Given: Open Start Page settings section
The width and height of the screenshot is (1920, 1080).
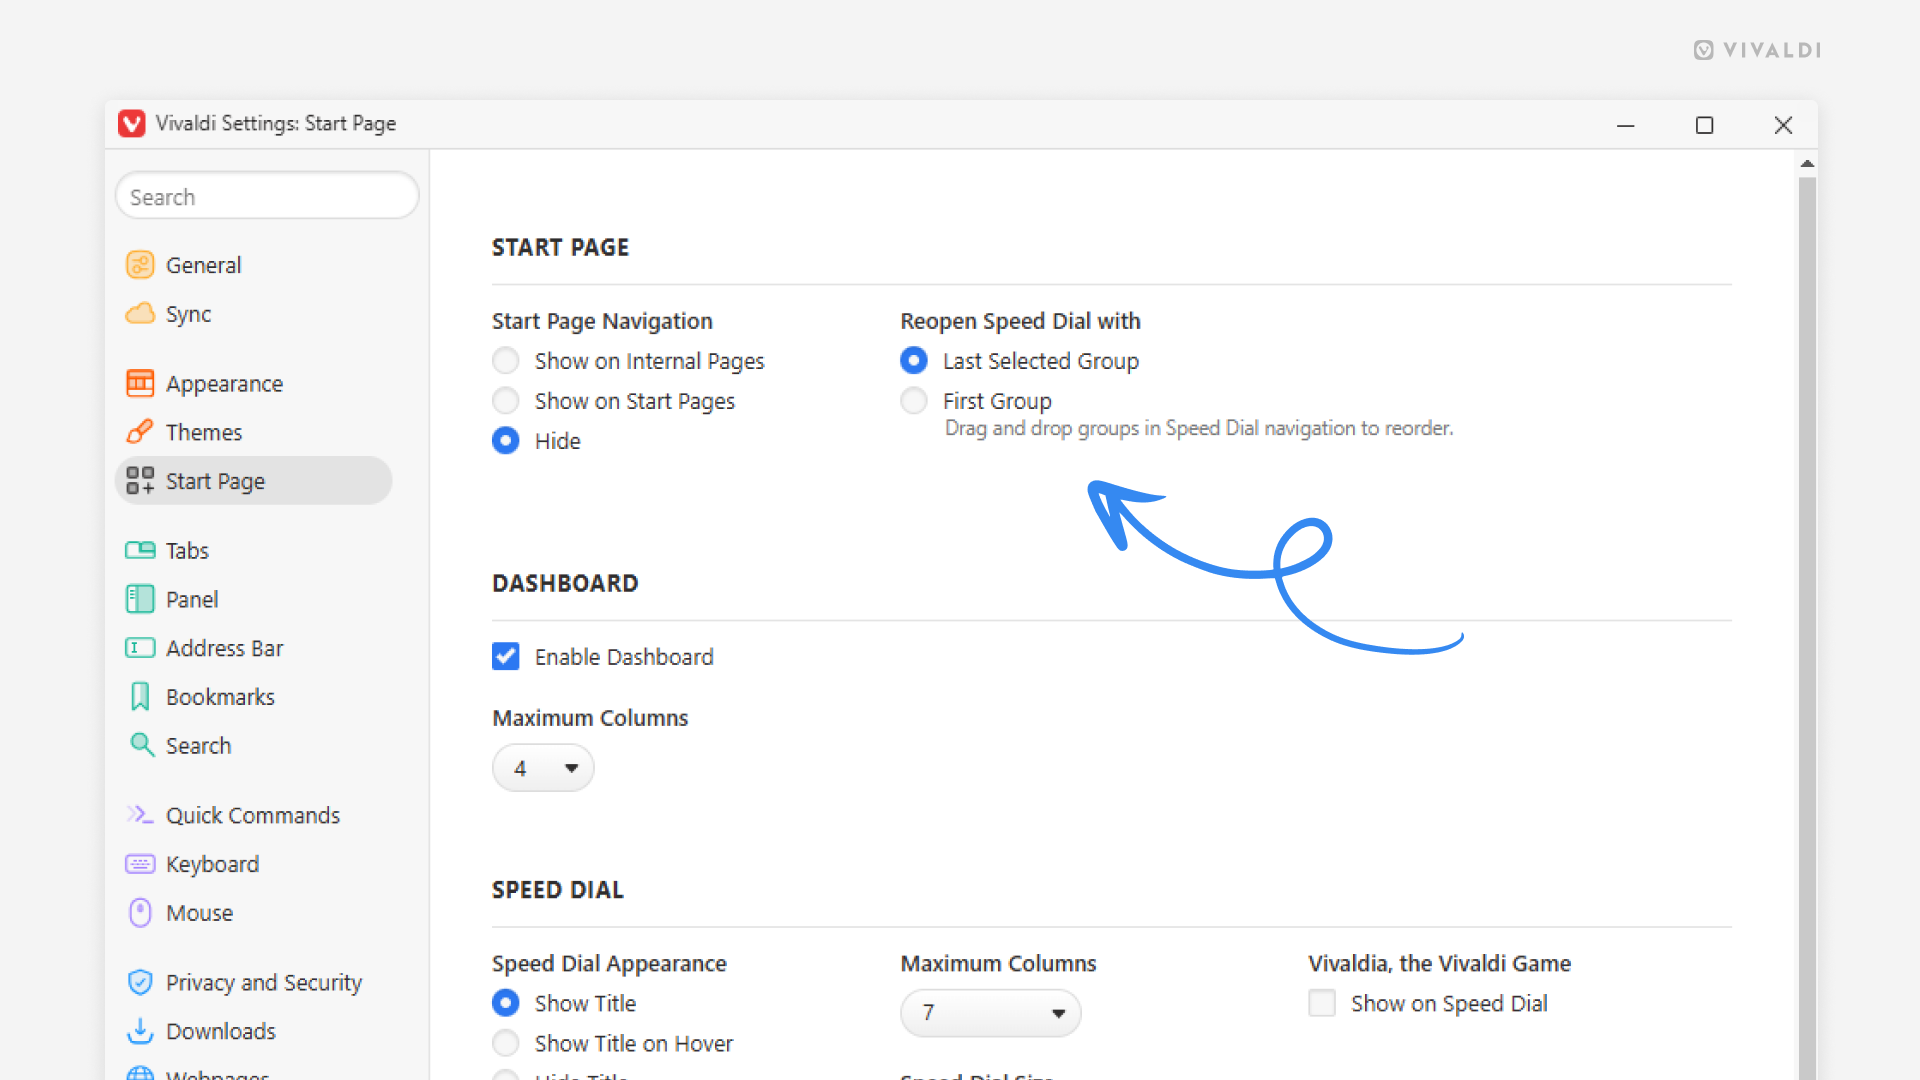Looking at the screenshot, I should [x=253, y=481].
